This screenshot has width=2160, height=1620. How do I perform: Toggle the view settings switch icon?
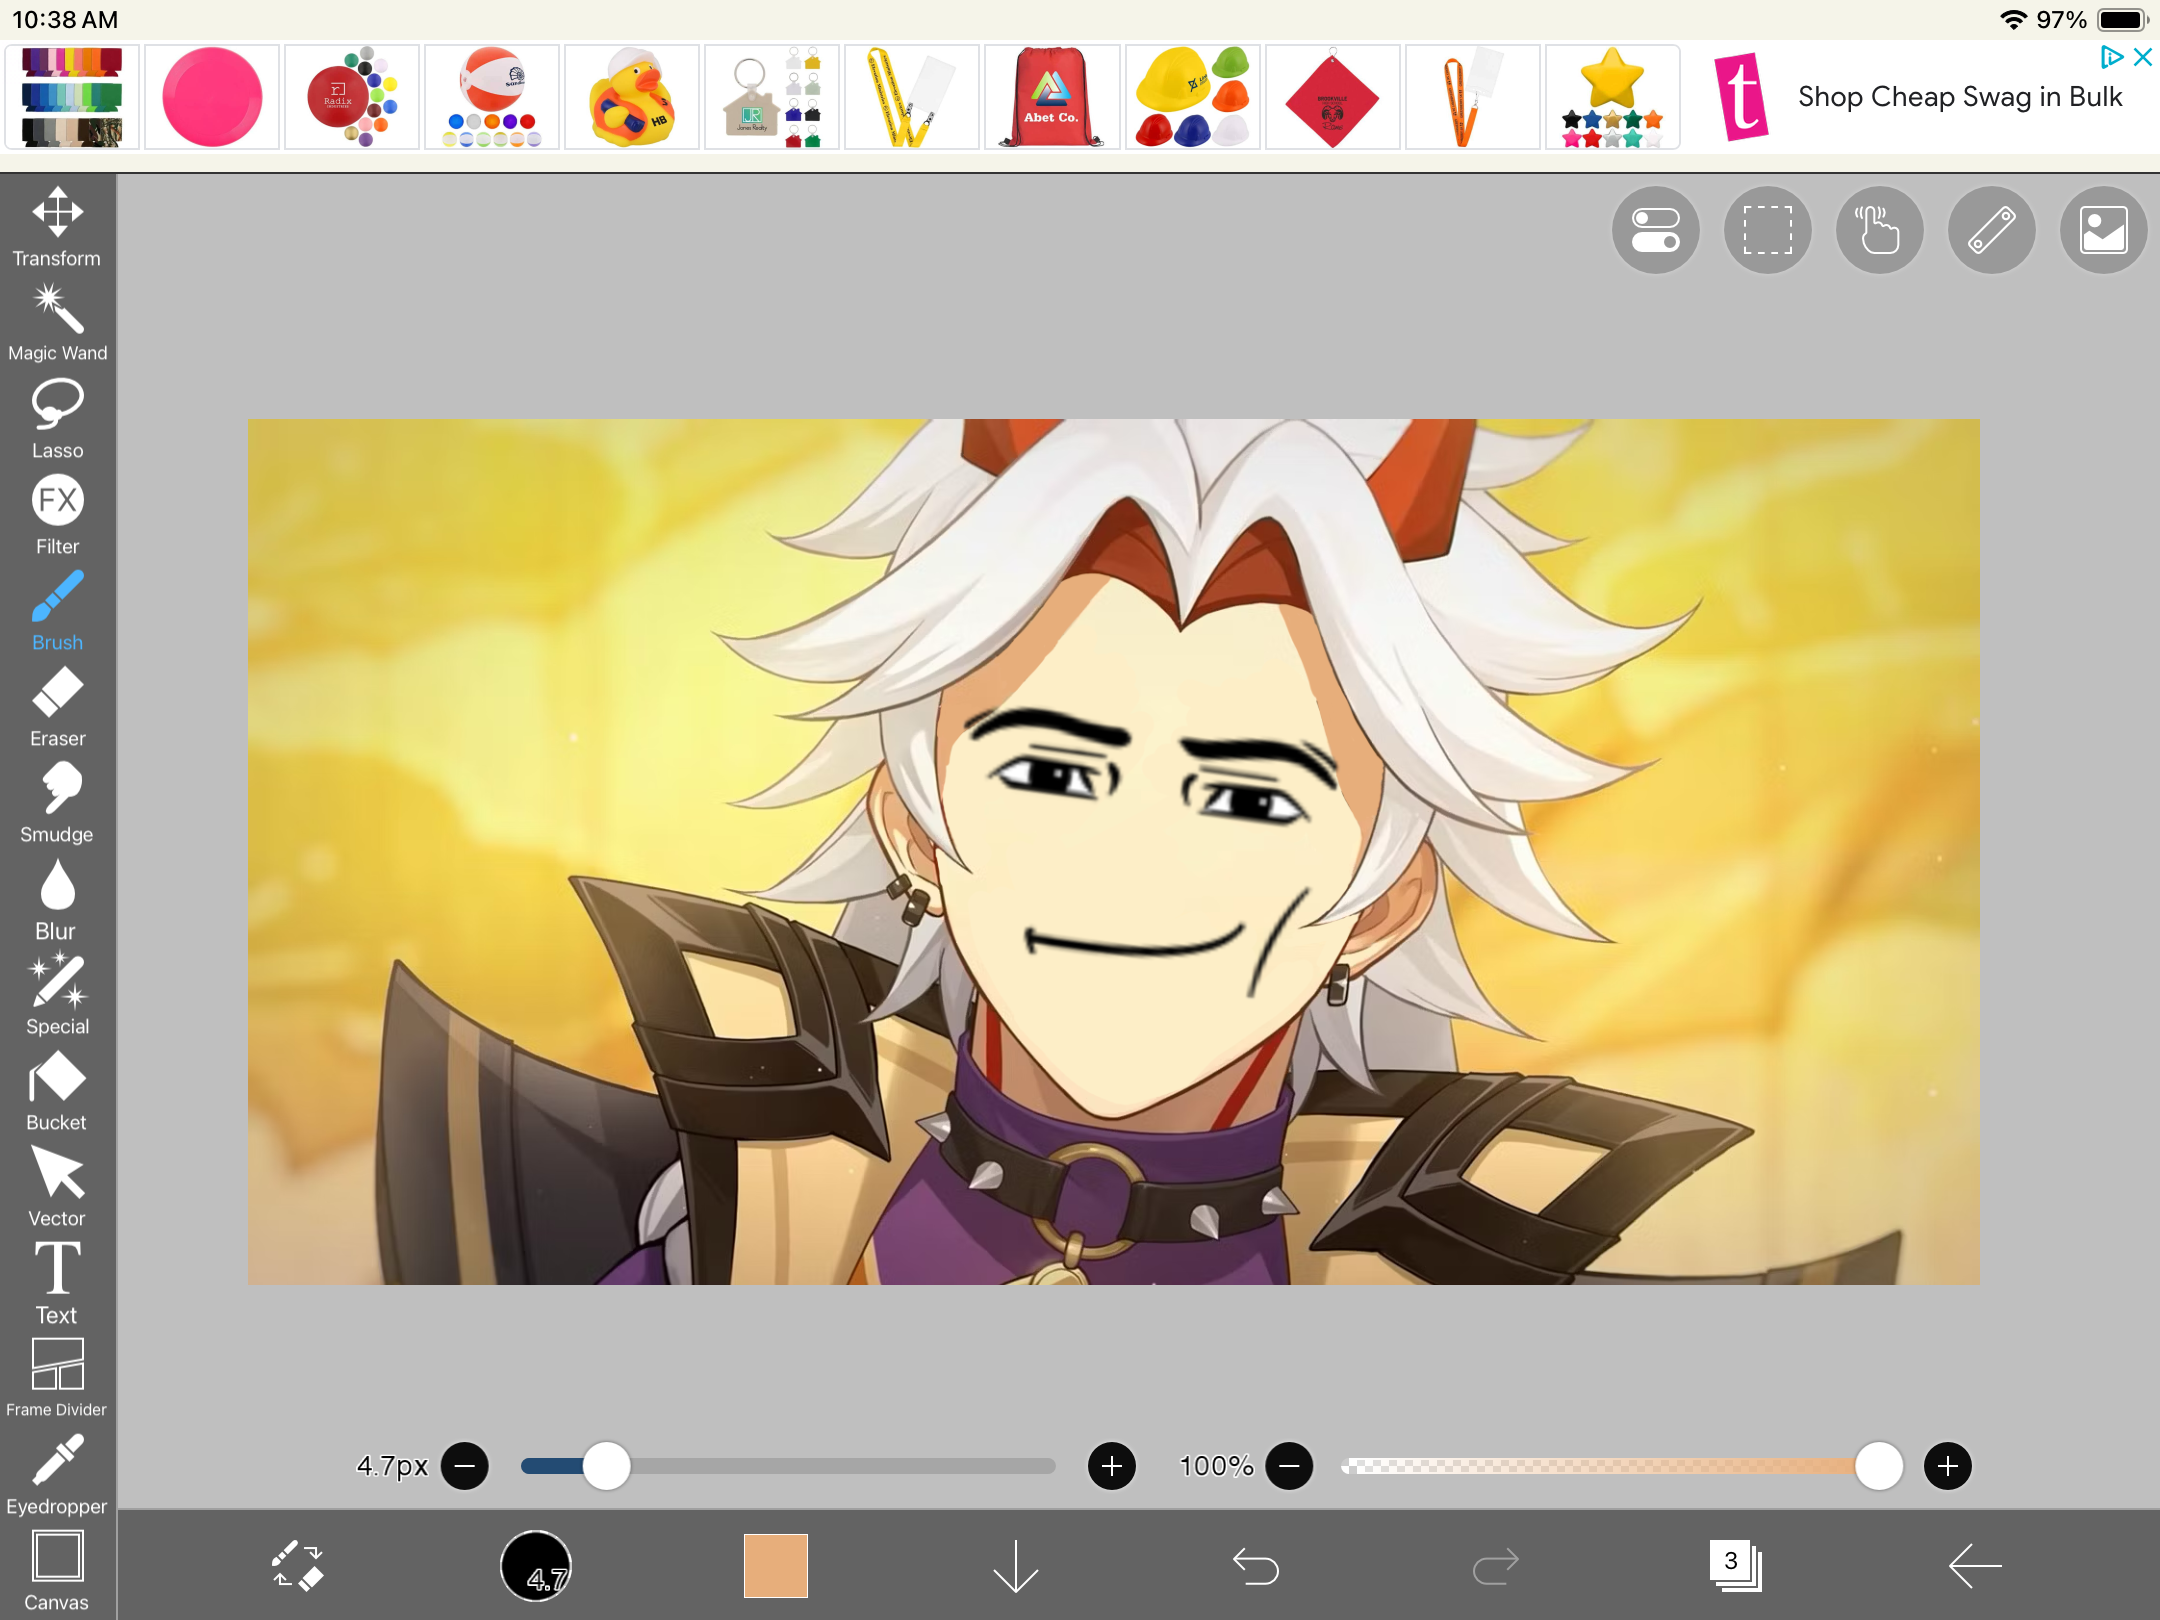pos(1655,230)
